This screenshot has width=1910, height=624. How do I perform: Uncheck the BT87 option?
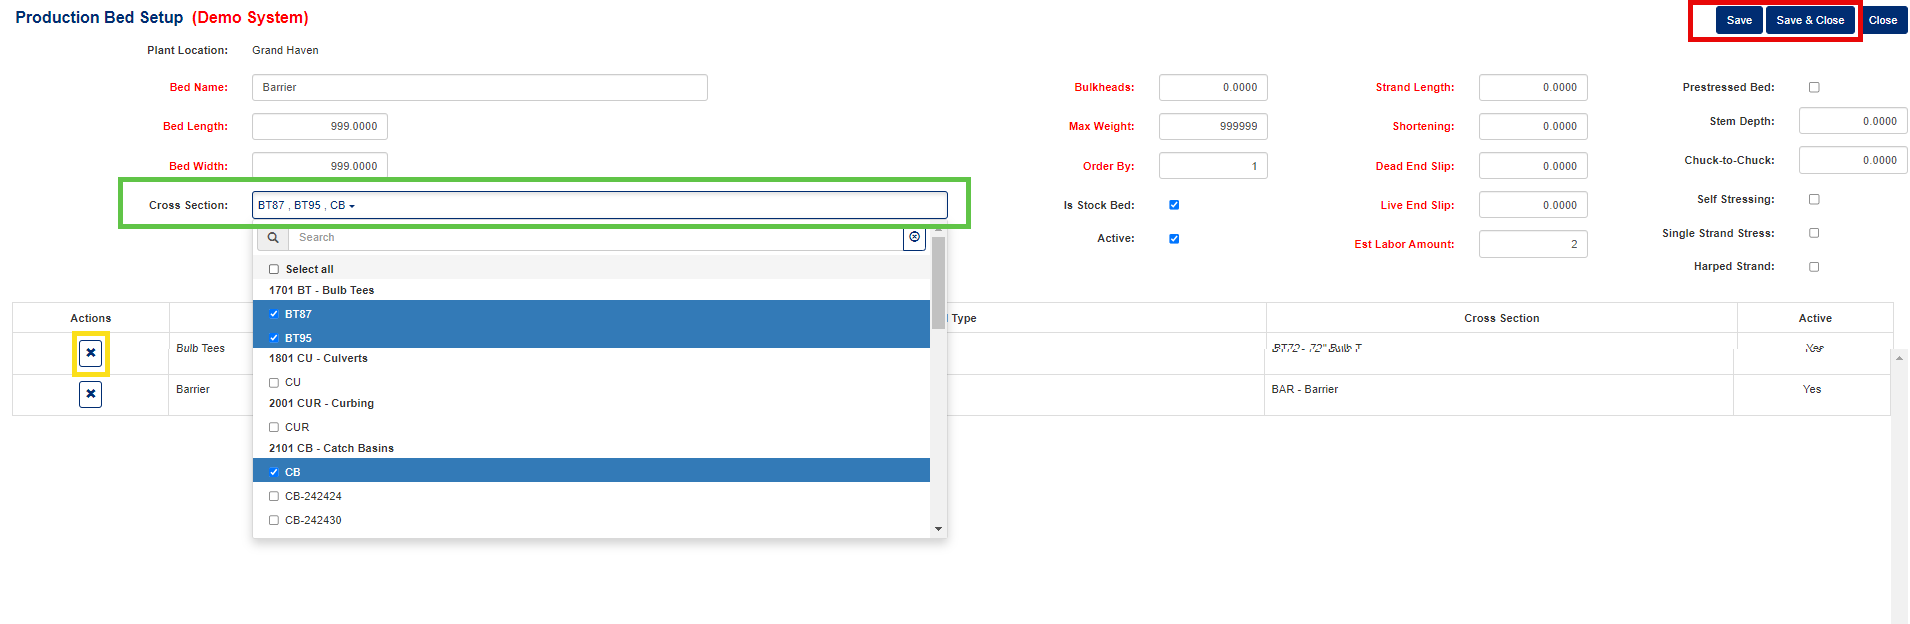pyautogui.click(x=274, y=314)
